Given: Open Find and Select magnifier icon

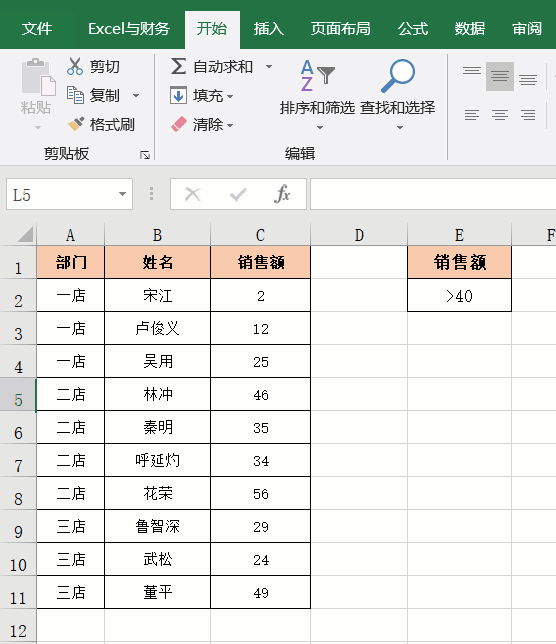Looking at the screenshot, I should tap(398, 76).
